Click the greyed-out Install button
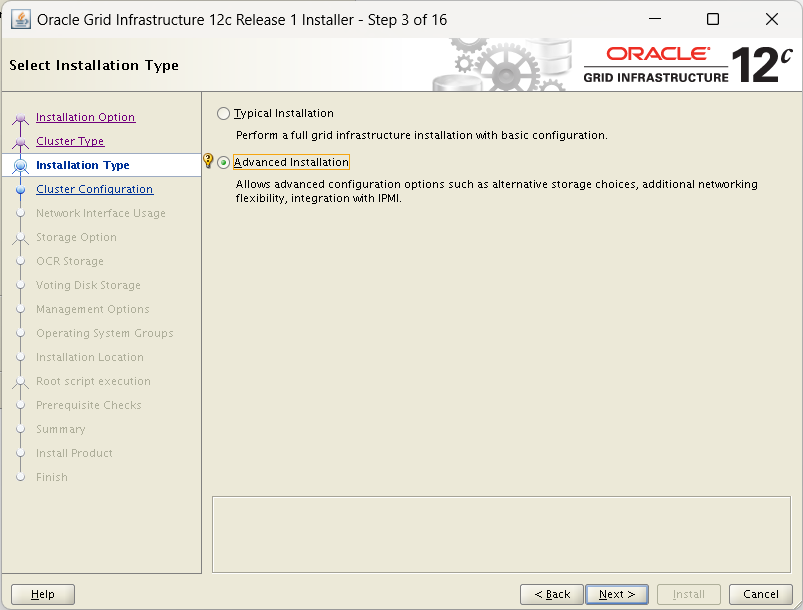 [x=689, y=594]
